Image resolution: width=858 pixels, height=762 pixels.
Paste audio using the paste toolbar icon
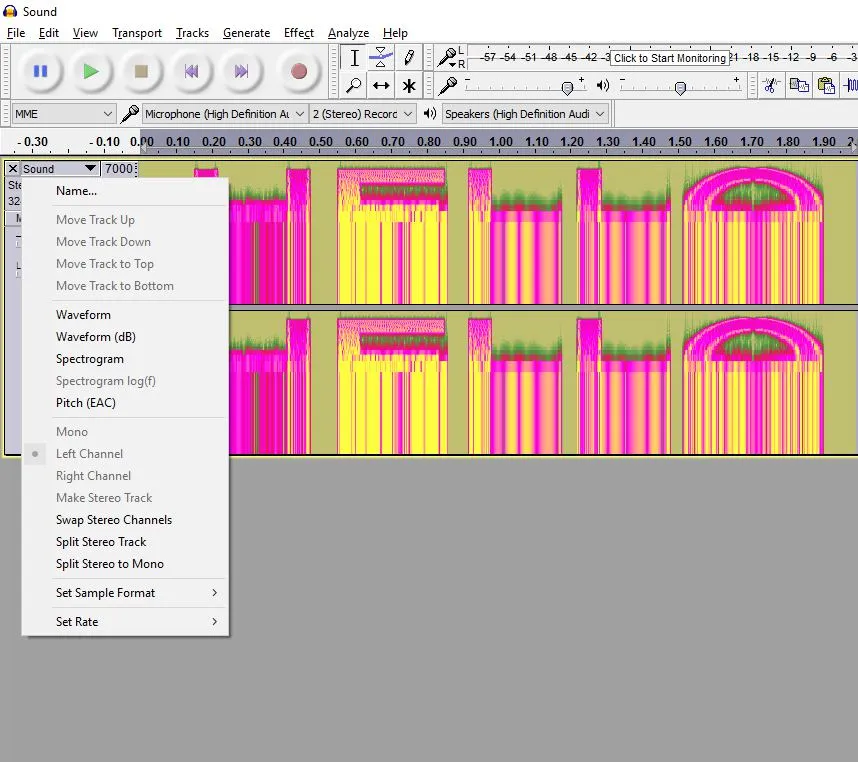[824, 87]
